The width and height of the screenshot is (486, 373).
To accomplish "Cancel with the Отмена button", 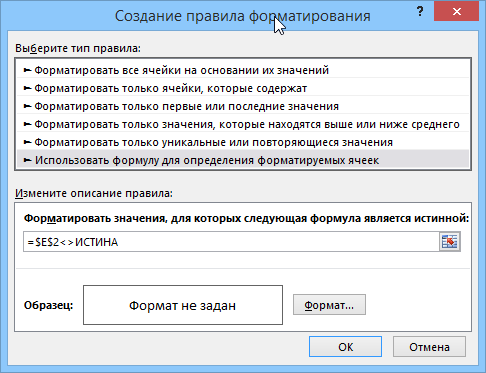I will click(x=429, y=347).
